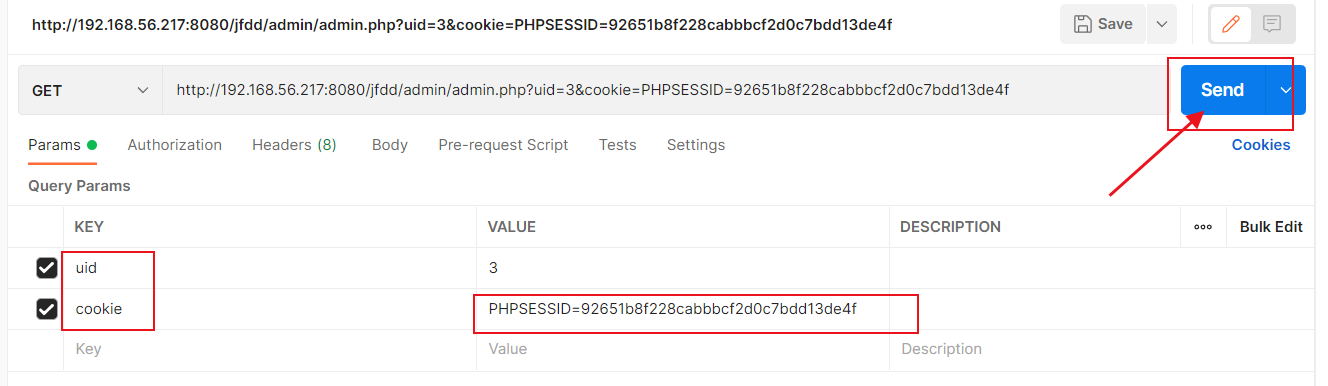Screen dimensions: 1328x386
Task: Click the Save disk icon button
Action: [1103, 24]
